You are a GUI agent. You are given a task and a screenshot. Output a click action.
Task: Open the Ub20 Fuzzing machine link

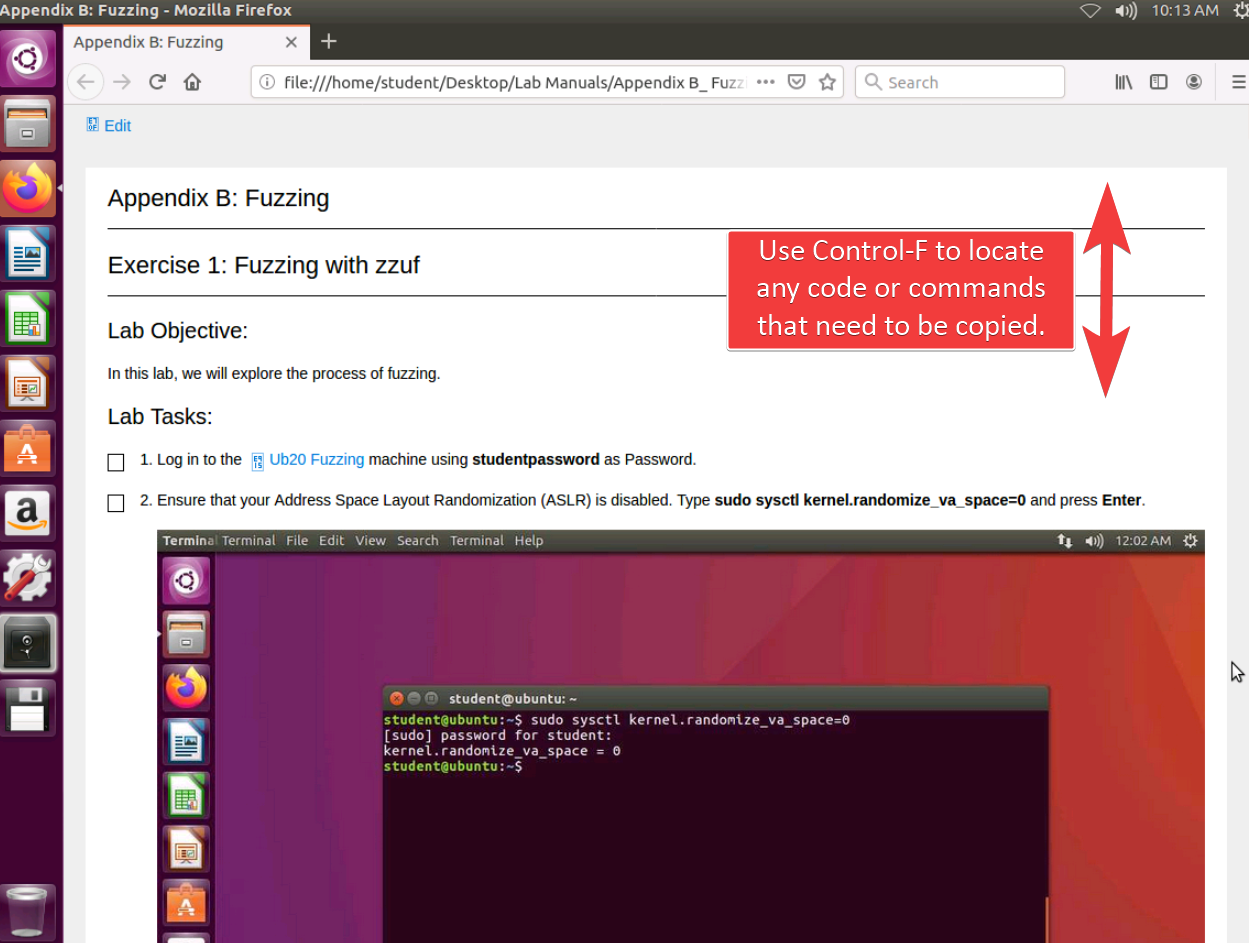316,460
